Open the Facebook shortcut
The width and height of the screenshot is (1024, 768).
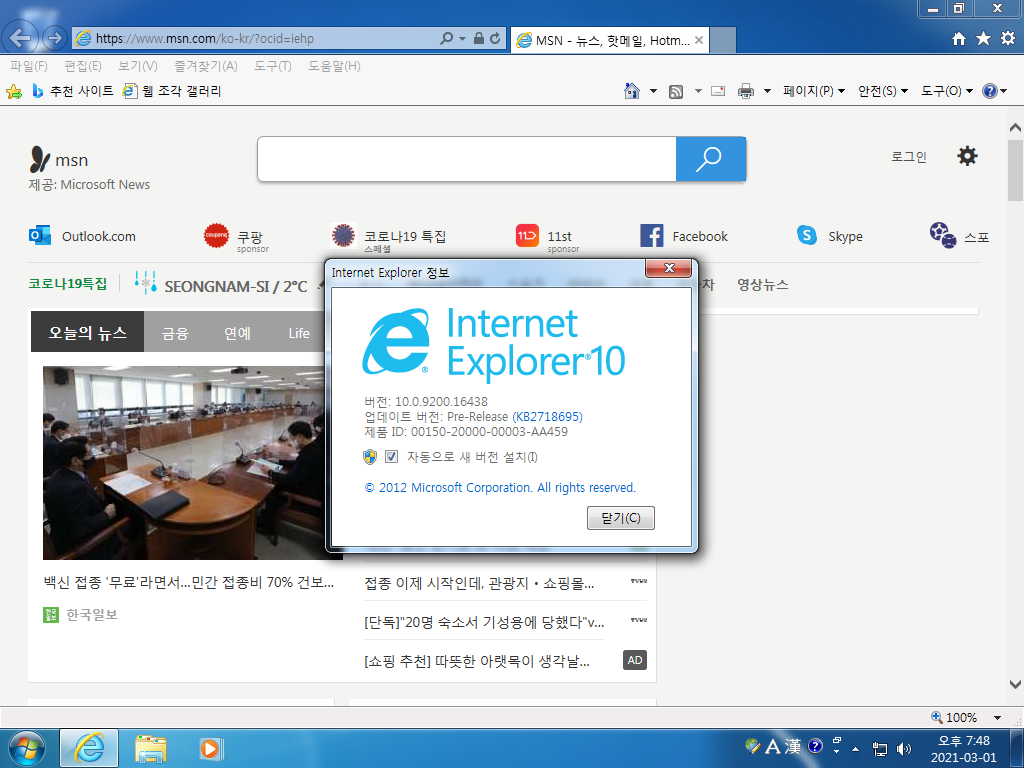(x=684, y=236)
